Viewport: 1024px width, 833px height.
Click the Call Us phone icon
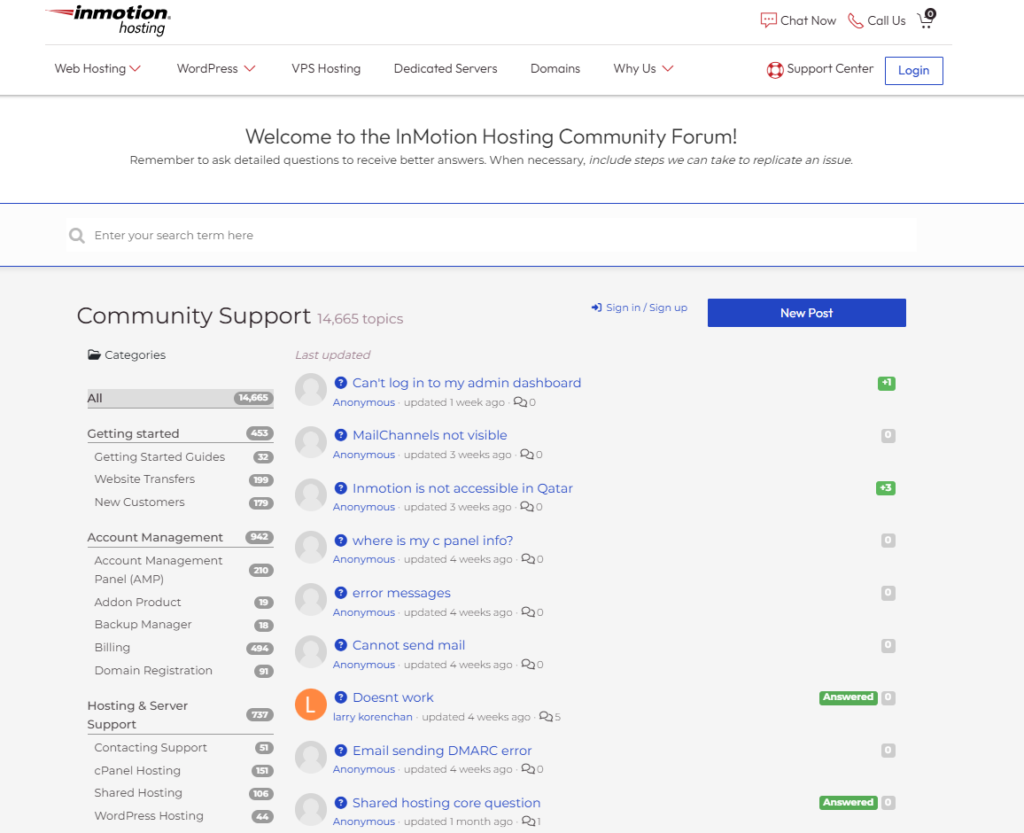[x=855, y=20]
